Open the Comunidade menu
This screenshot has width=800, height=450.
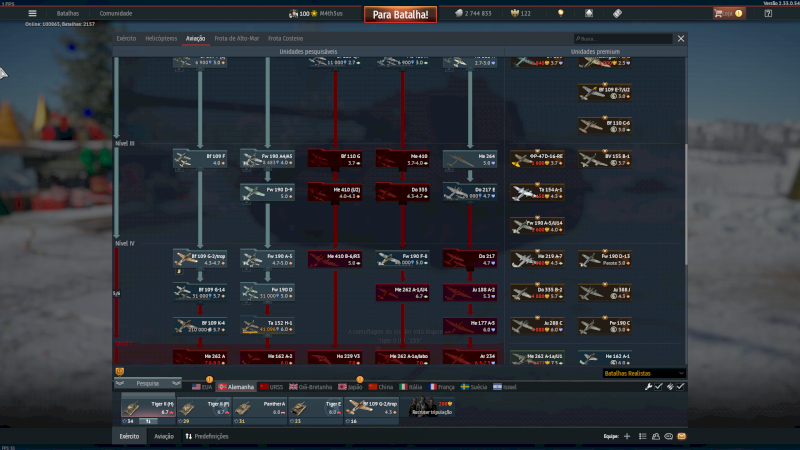click(116, 13)
